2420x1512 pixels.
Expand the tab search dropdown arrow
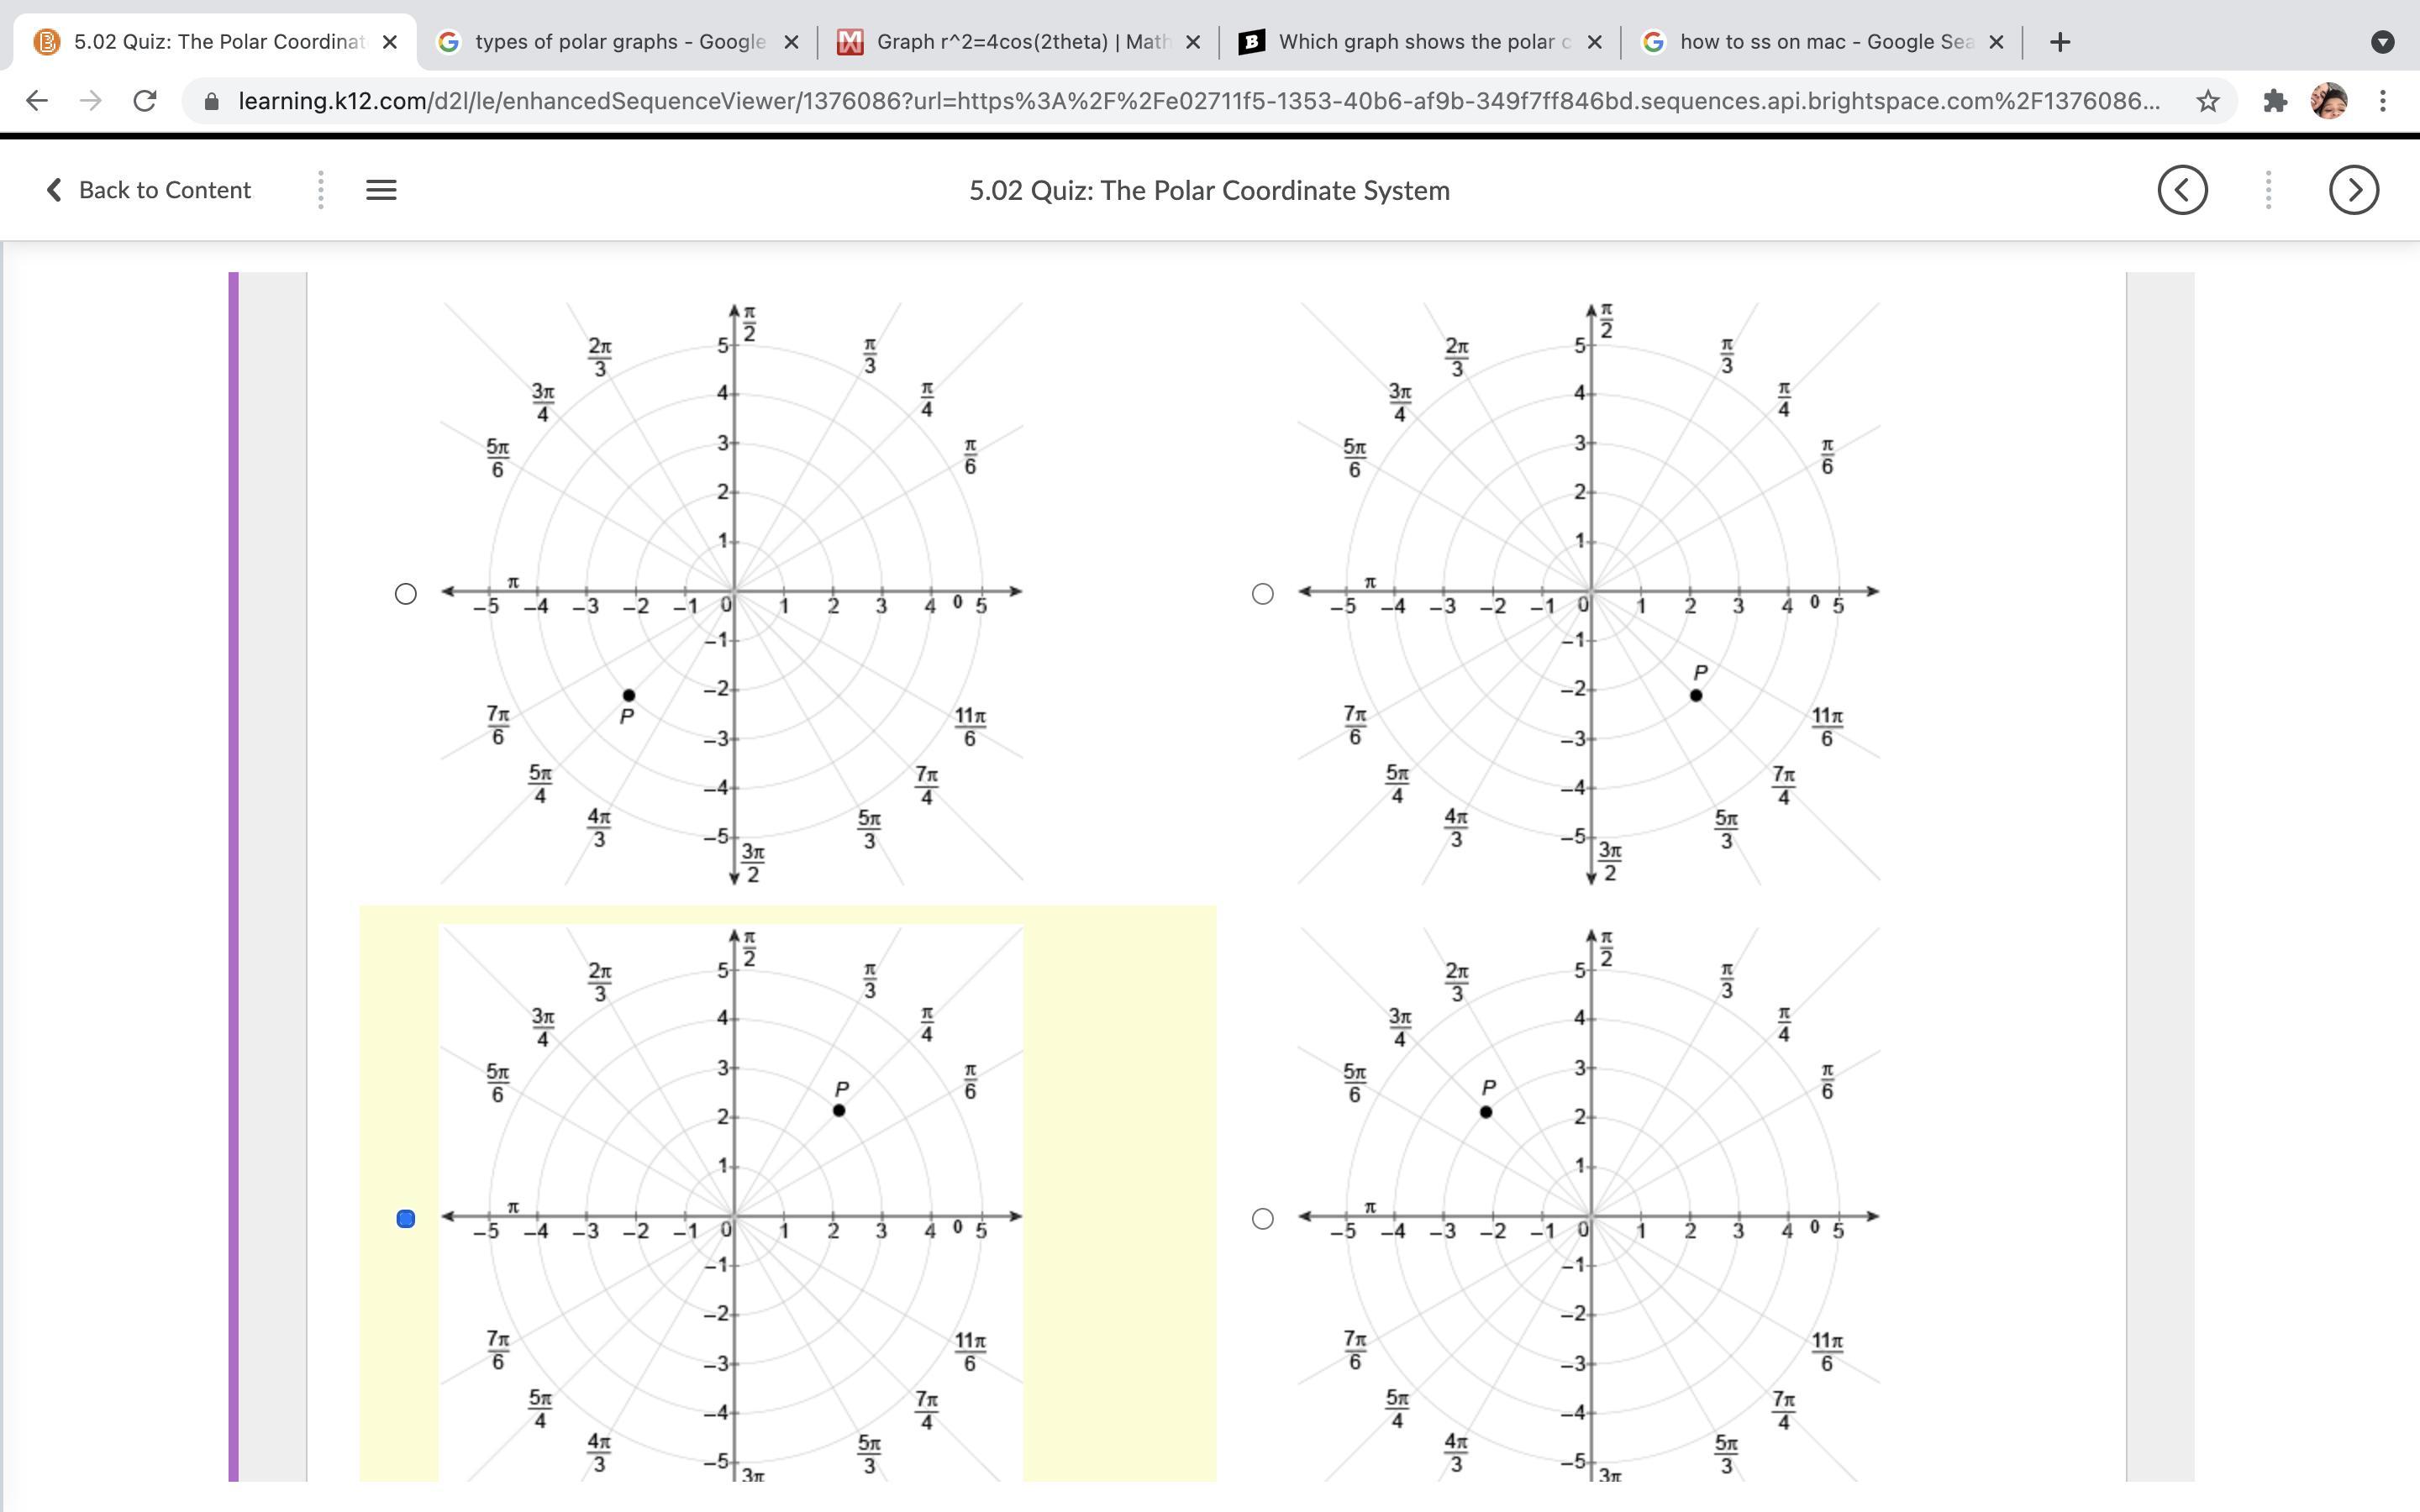[2383, 42]
